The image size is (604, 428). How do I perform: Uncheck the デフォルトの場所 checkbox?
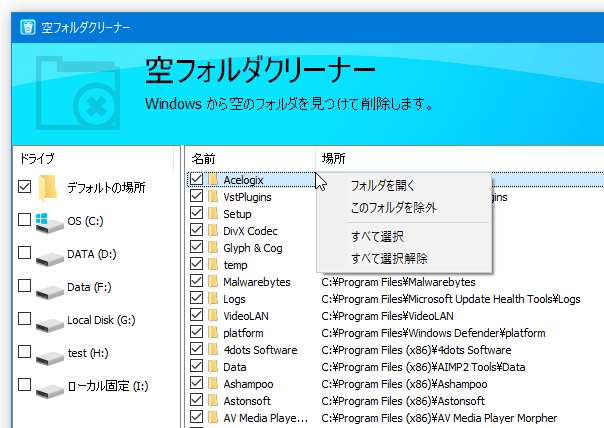coord(25,186)
